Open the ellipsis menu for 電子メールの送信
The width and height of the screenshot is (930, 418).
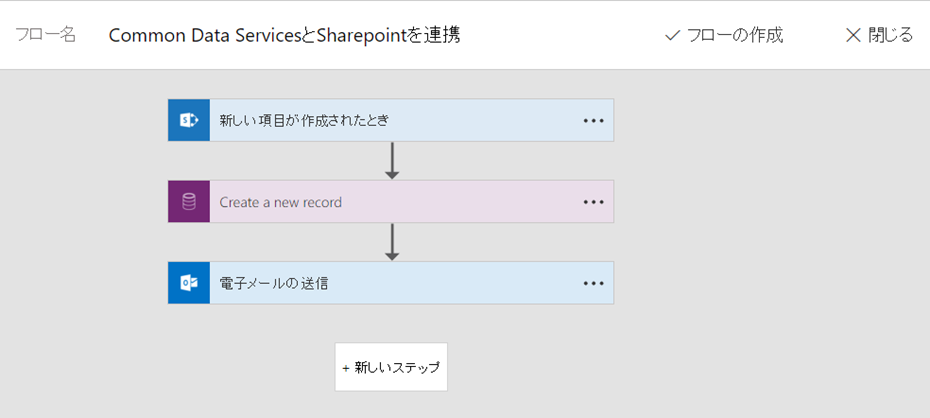tap(593, 283)
